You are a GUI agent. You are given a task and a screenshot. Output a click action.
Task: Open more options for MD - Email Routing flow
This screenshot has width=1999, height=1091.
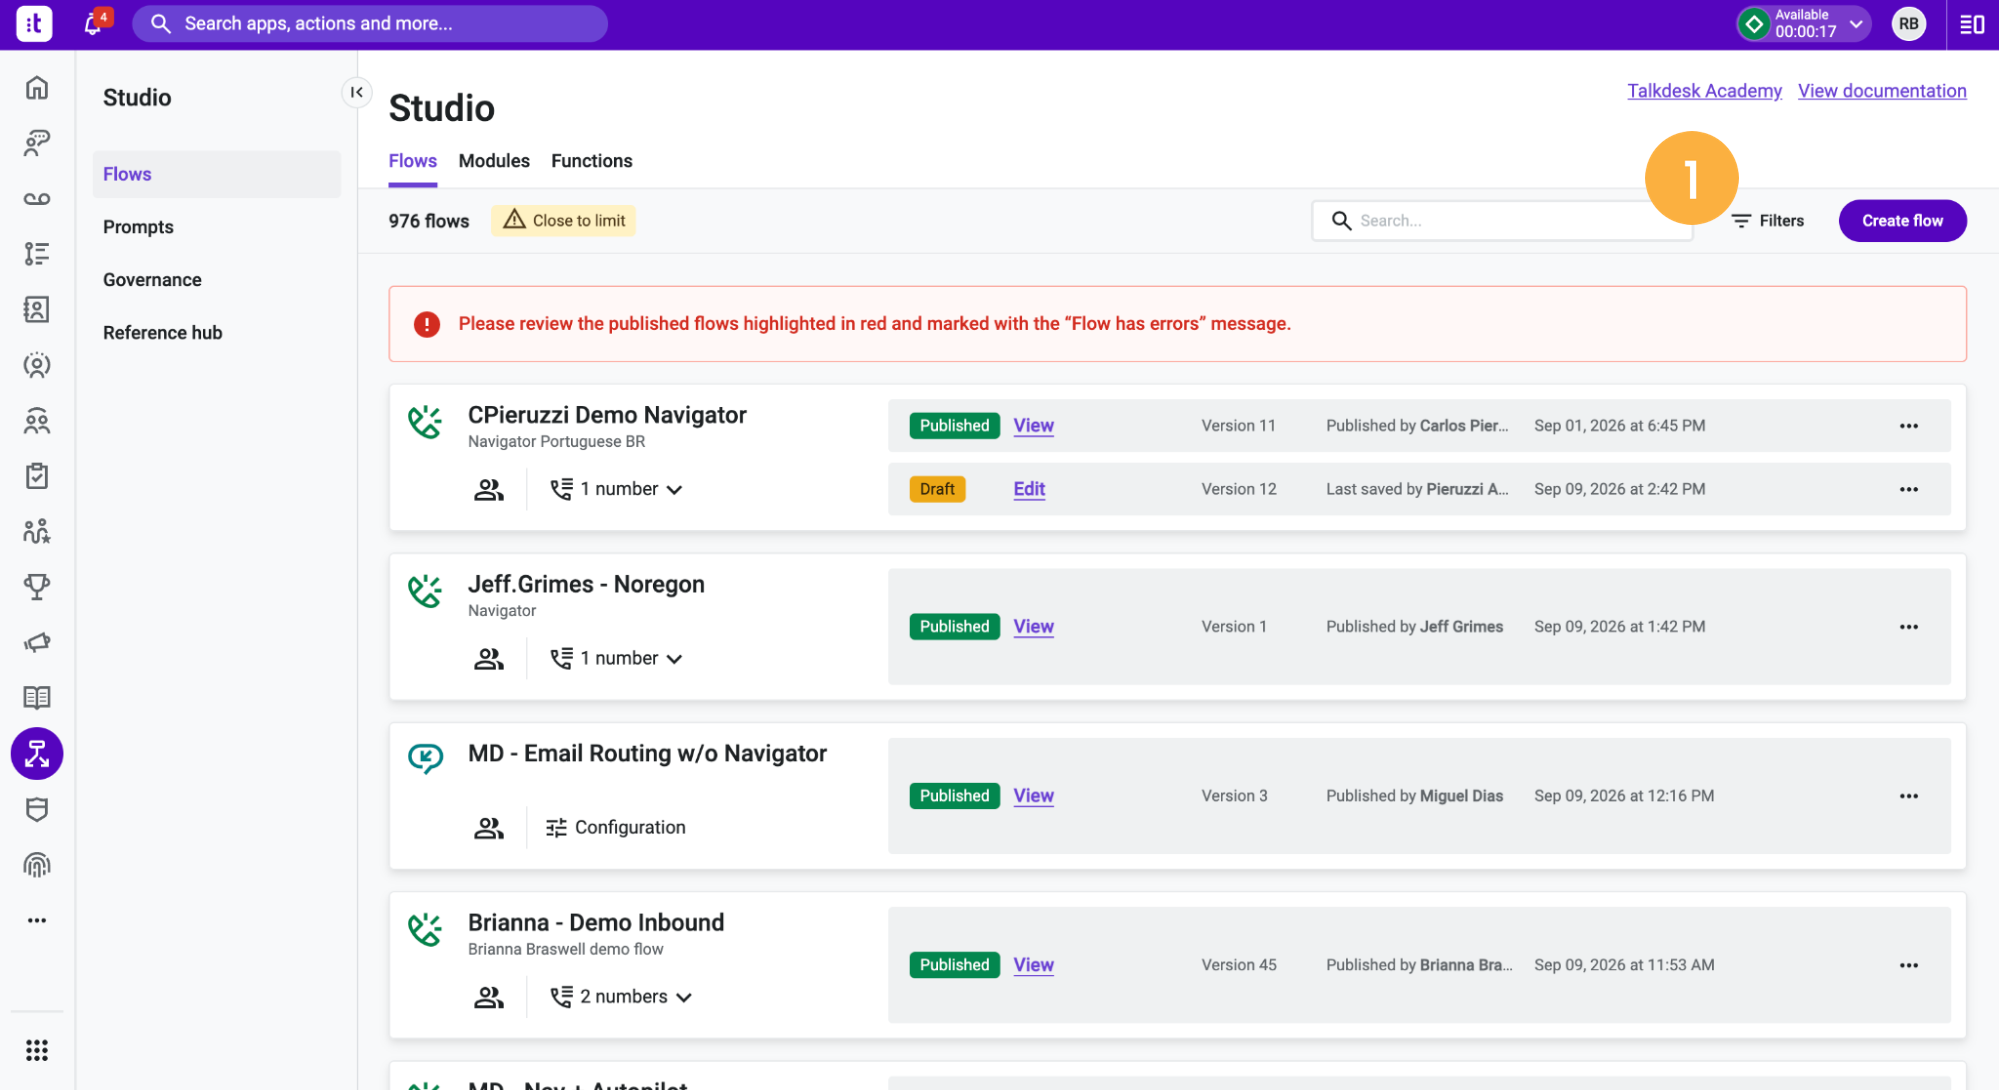(1909, 796)
